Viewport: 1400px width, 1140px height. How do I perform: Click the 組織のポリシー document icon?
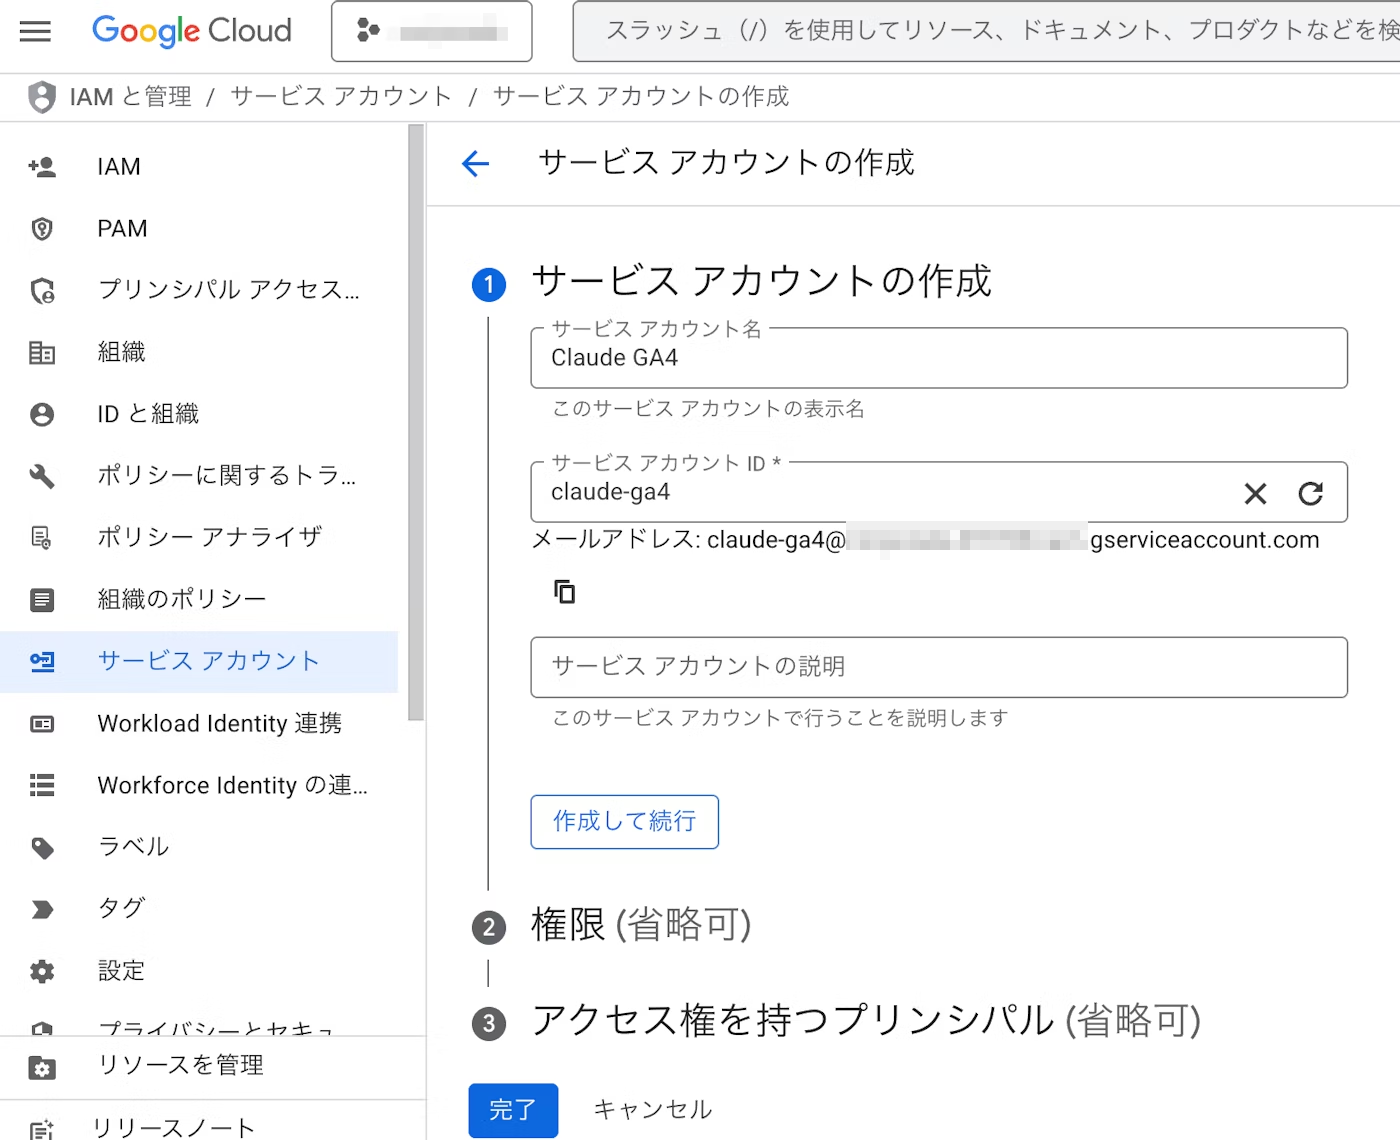[42, 600]
